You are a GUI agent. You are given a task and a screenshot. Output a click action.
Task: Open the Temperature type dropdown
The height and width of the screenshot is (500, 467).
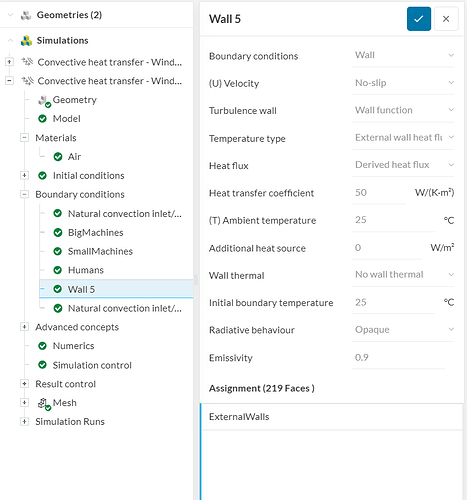click(x=403, y=138)
